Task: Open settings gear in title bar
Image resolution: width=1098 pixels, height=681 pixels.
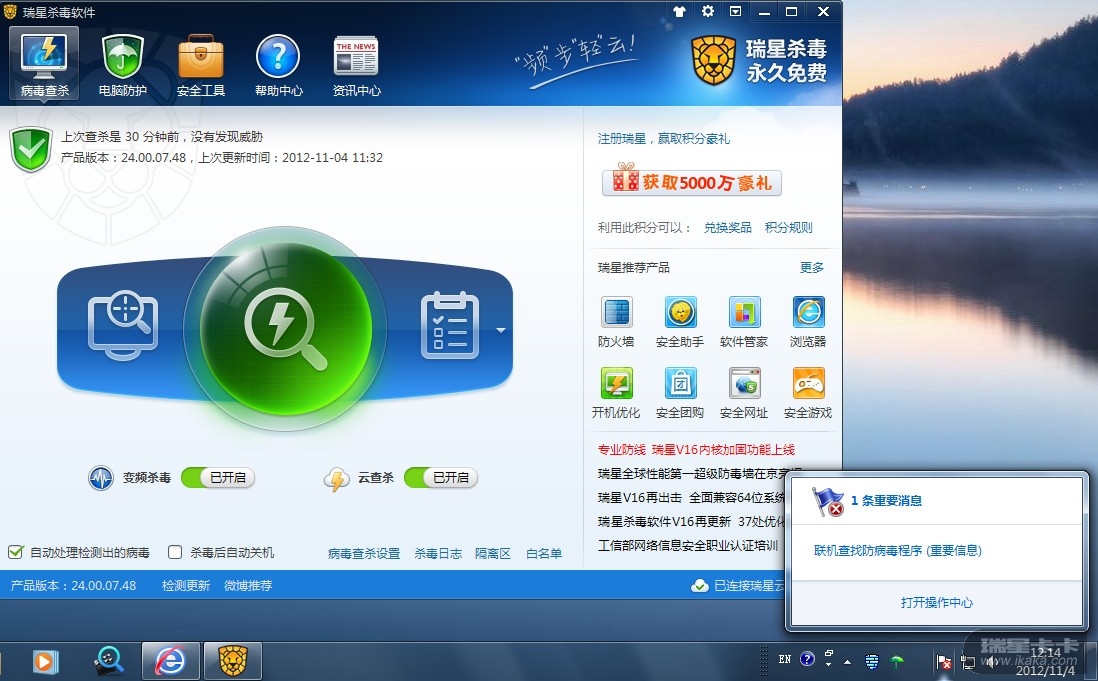Action: [708, 11]
